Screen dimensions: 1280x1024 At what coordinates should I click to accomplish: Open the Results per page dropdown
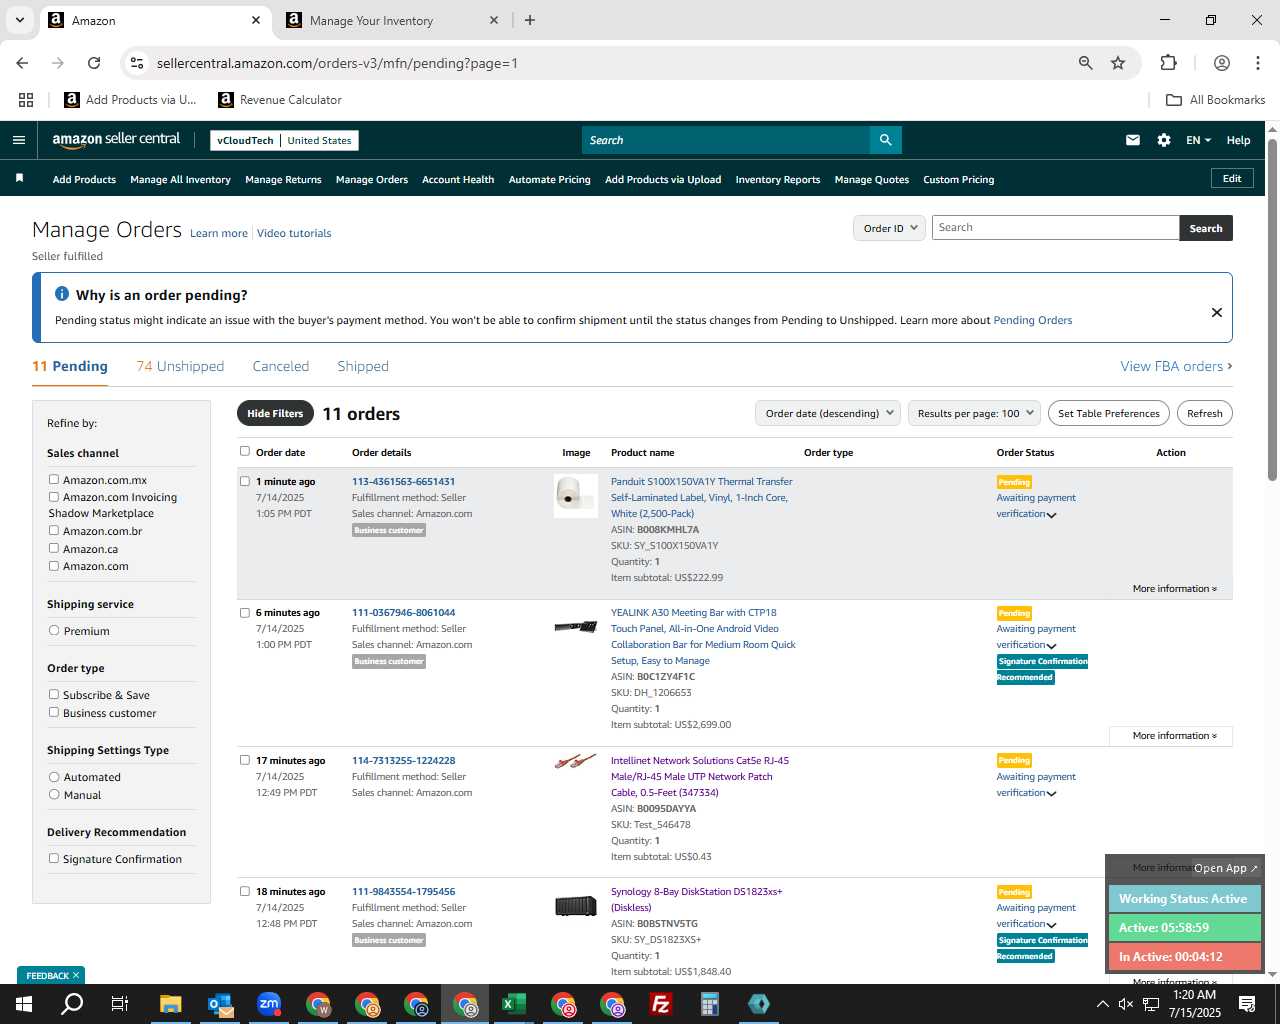tap(975, 413)
